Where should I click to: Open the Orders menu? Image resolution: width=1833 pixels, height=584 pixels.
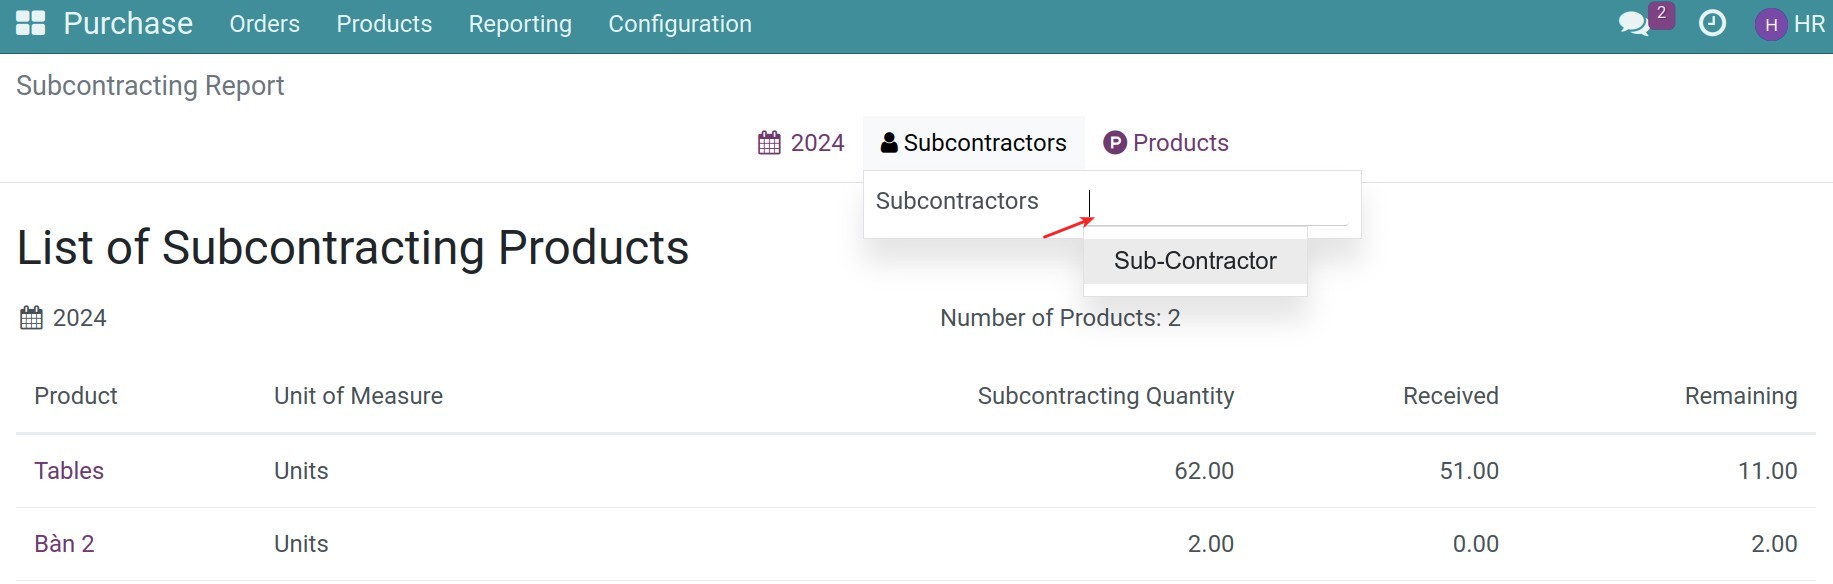[264, 23]
